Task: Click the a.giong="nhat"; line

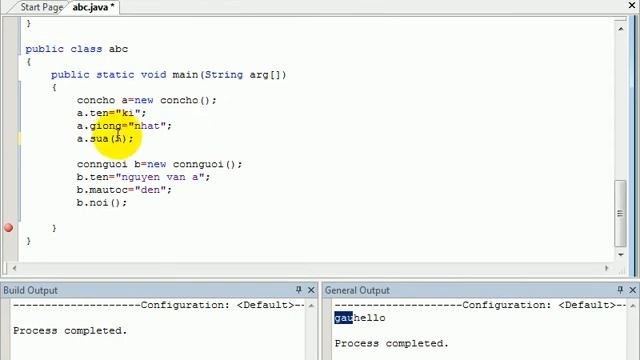Action: point(124,126)
